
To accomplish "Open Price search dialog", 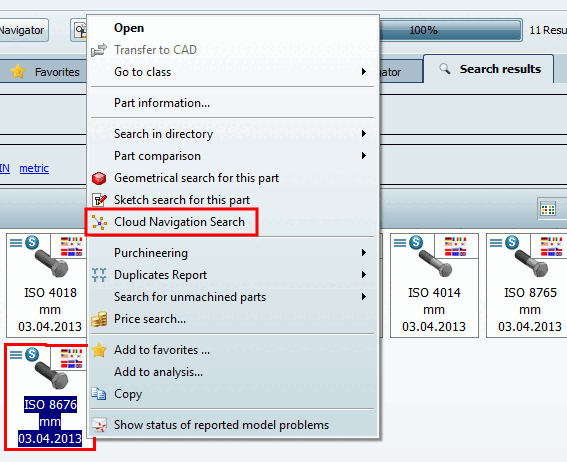I will click(x=232, y=319).
